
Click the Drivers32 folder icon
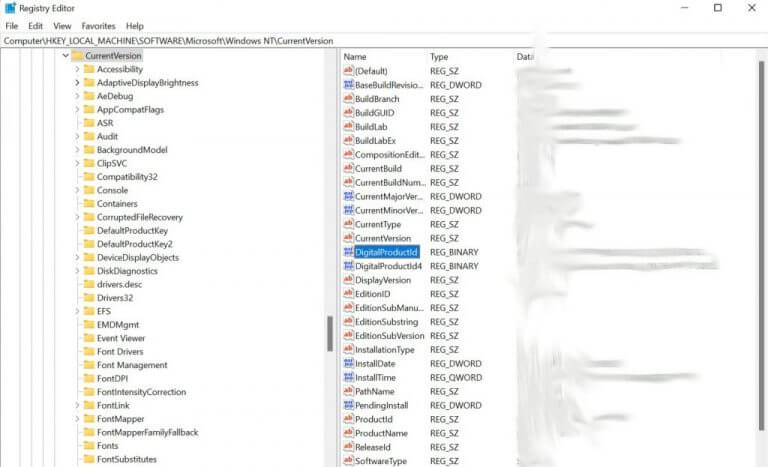click(x=89, y=297)
